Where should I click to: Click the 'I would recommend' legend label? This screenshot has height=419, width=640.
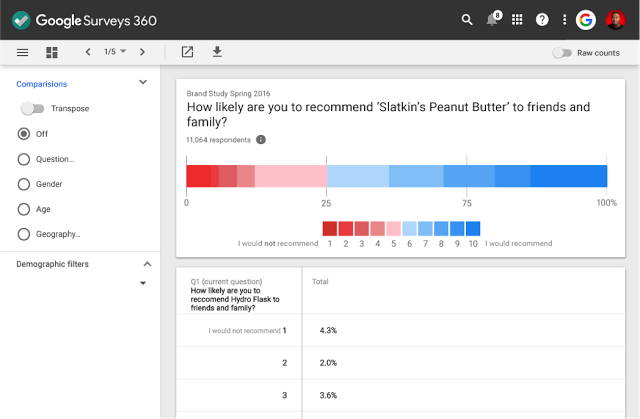tap(518, 244)
